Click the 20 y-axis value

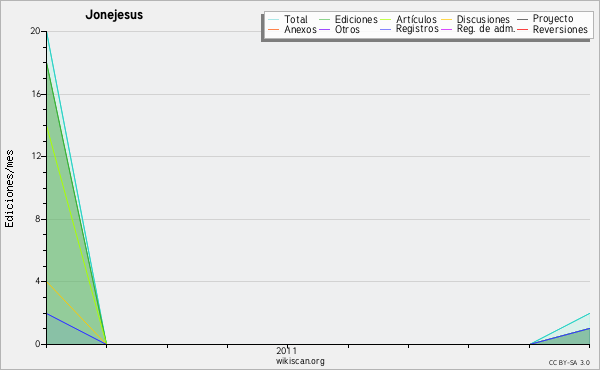click(35, 31)
